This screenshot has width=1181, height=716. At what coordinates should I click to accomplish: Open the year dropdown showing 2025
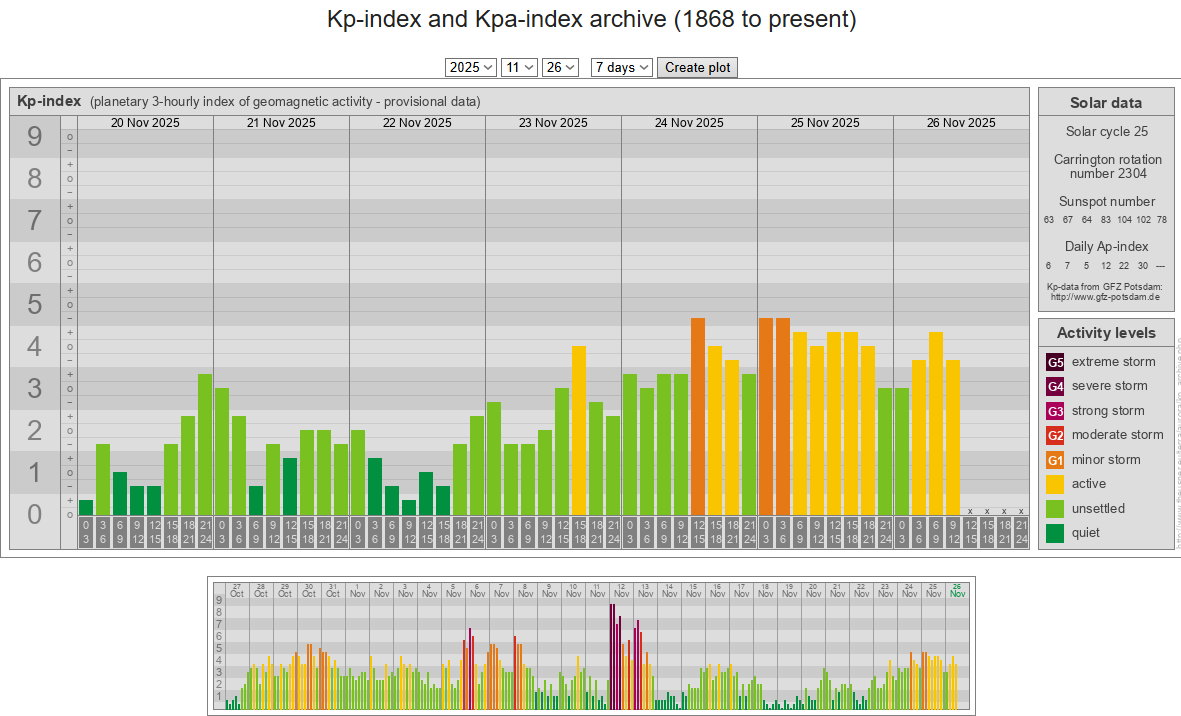pos(471,67)
